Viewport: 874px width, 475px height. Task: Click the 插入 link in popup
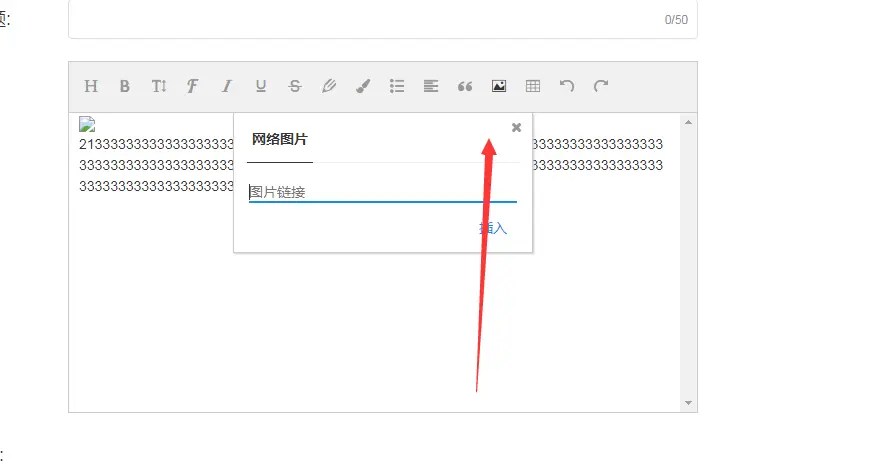(x=493, y=228)
